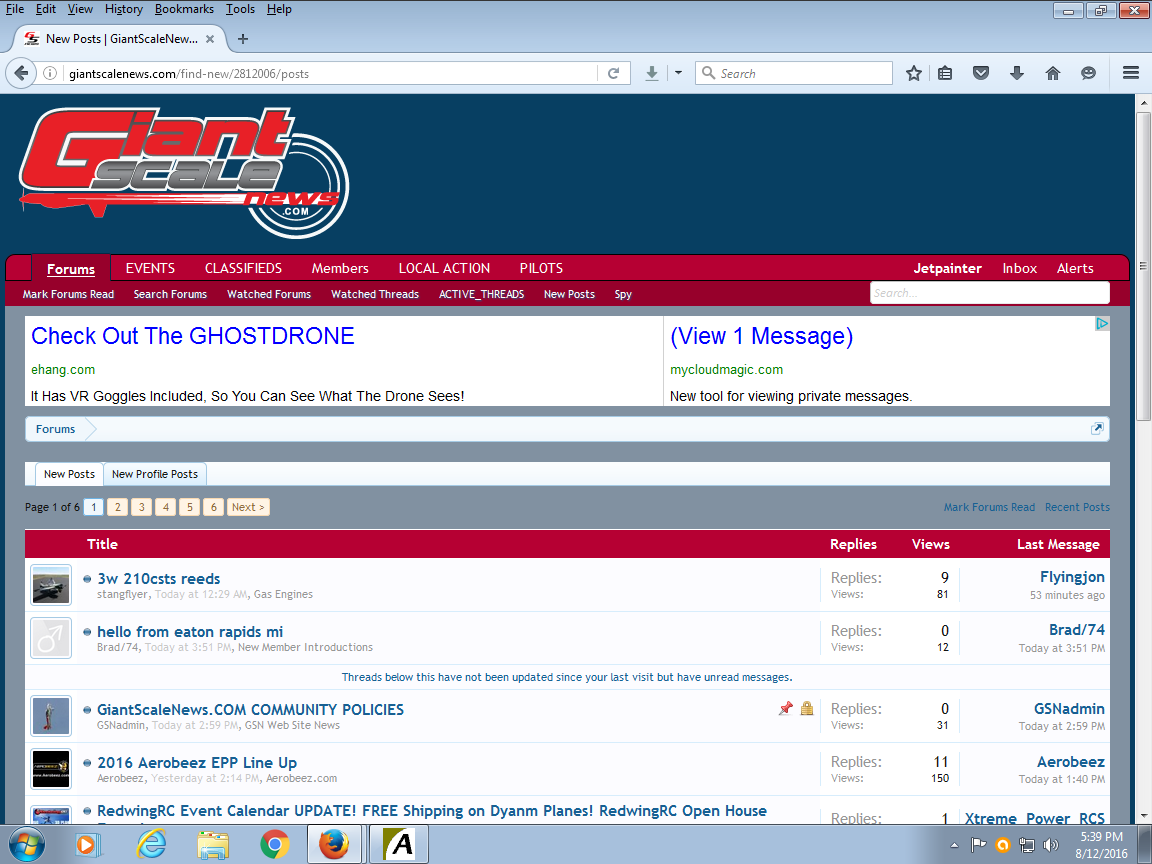Viewport: 1152px width, 864px height.
Task: Open the History menu
Action: pyautogui.click(x=123, y=9)
